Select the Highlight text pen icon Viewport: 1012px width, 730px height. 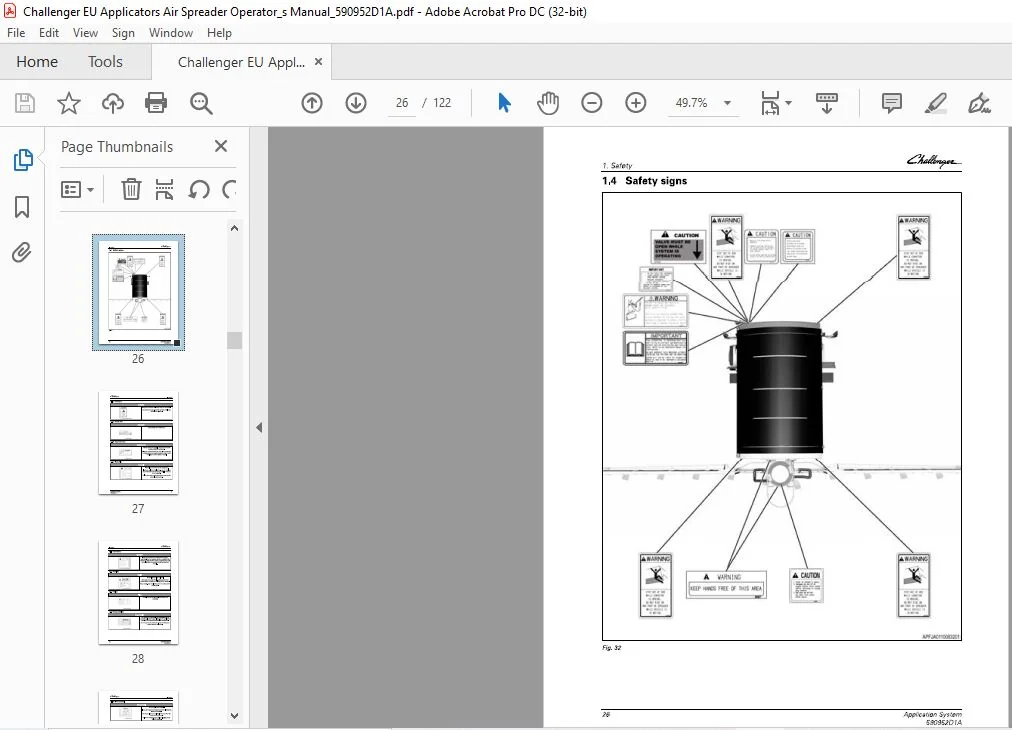[935, 103]
